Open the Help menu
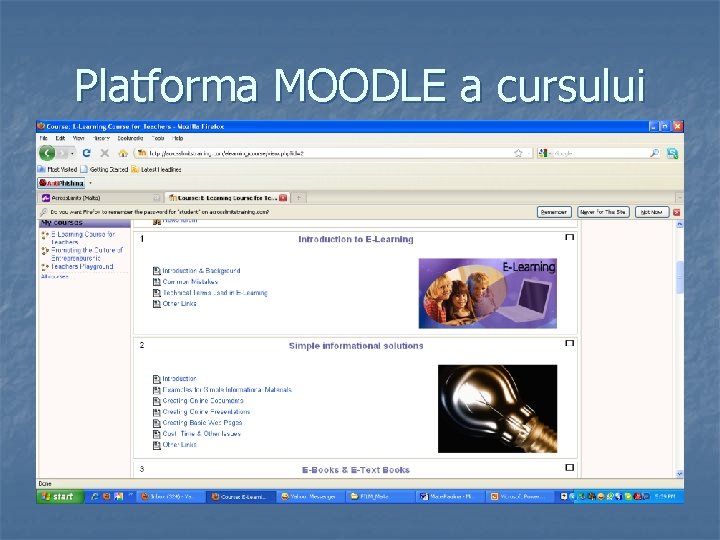720x540 pixels. click(x=178, y=138)
